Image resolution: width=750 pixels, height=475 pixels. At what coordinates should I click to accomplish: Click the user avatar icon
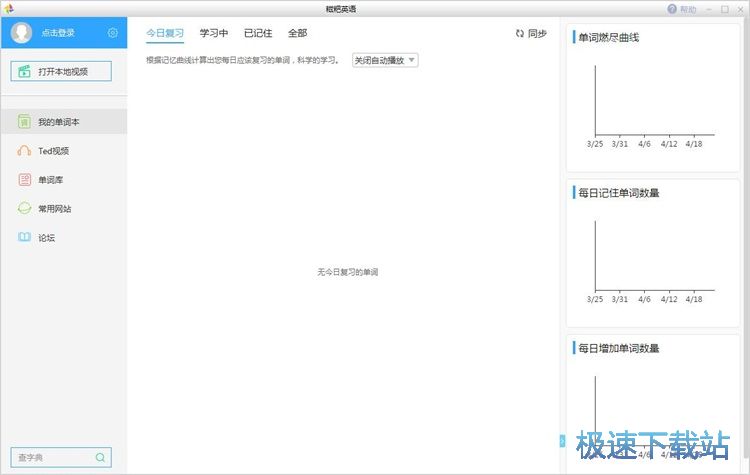point(22,33)
